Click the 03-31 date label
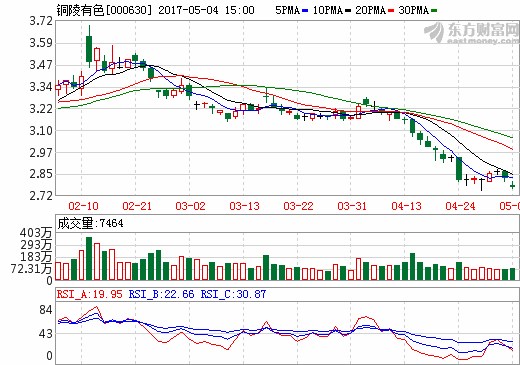 [x=352, y=206]
